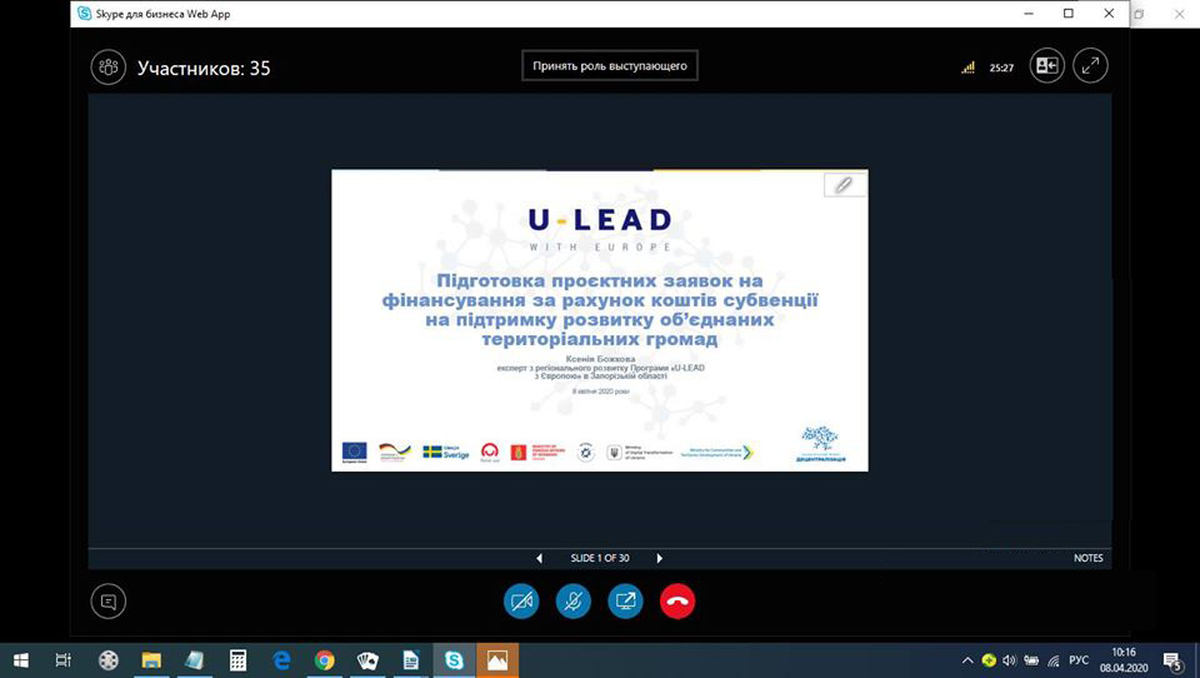Toggle the microphone mute button
Viewport: 1200px width, 678px height.
coord(573,601)
